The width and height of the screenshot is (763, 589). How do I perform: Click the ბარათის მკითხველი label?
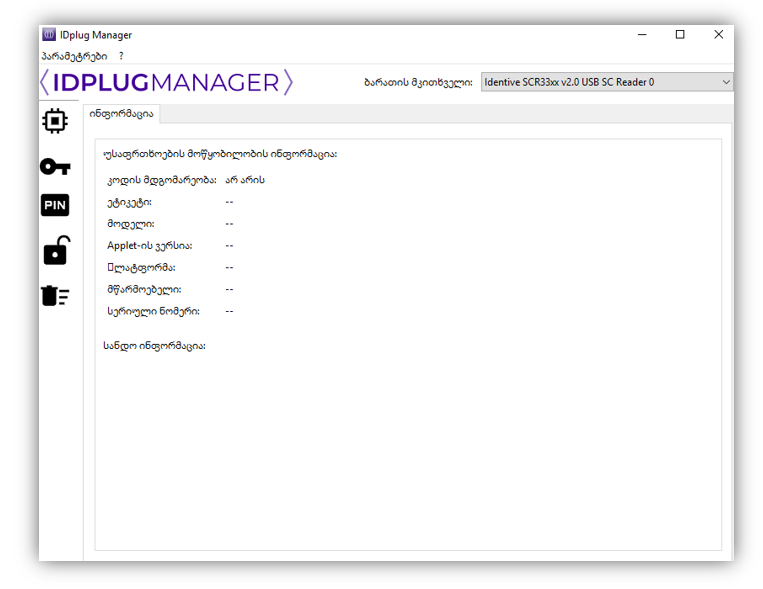click(x=418, y=82)
